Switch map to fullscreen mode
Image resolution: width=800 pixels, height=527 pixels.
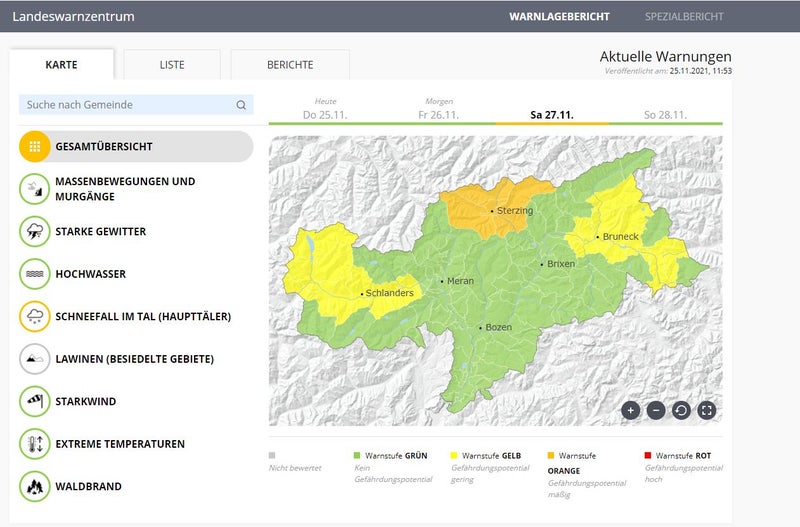click(707, 410)
